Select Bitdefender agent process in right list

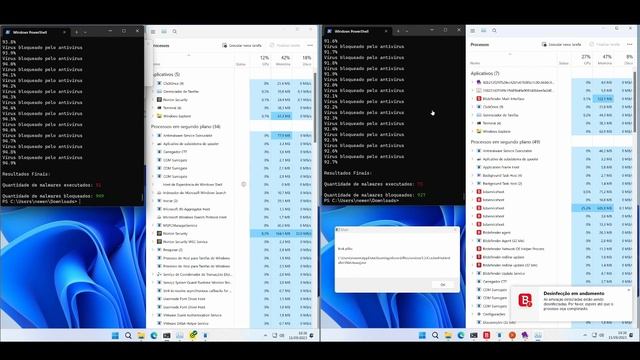tap(496, 233)
